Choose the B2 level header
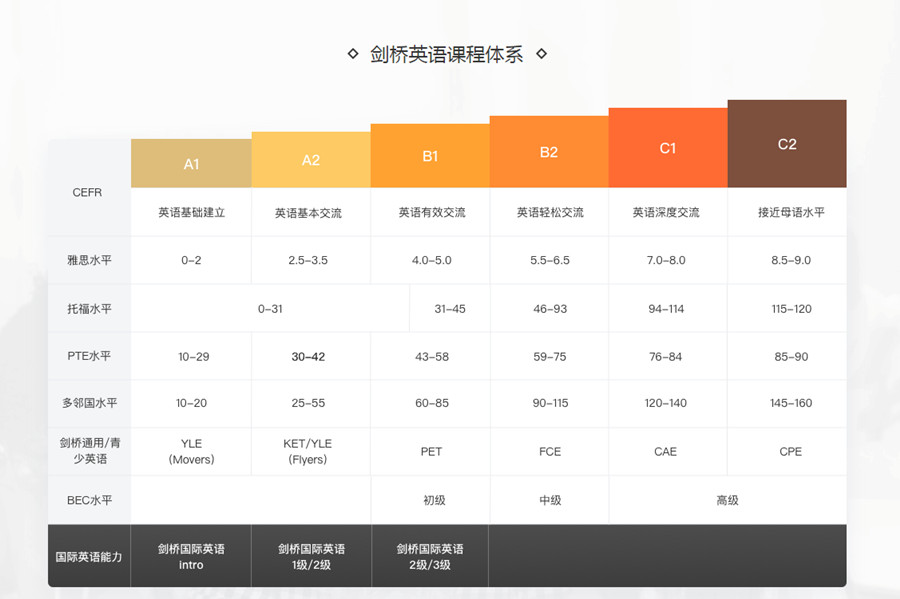The width and height of the screenshot is (900, 599). (549, 152)
